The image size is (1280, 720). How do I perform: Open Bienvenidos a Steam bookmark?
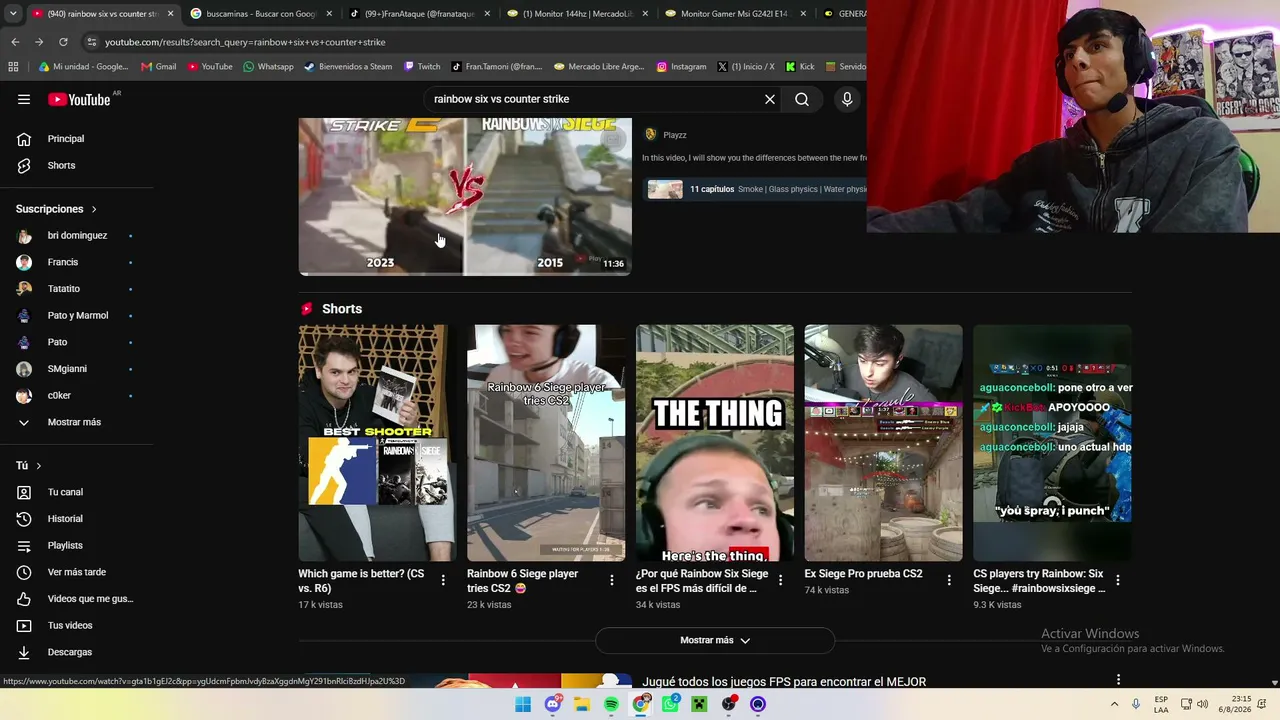pyautogui.click(x=348, y=67)
